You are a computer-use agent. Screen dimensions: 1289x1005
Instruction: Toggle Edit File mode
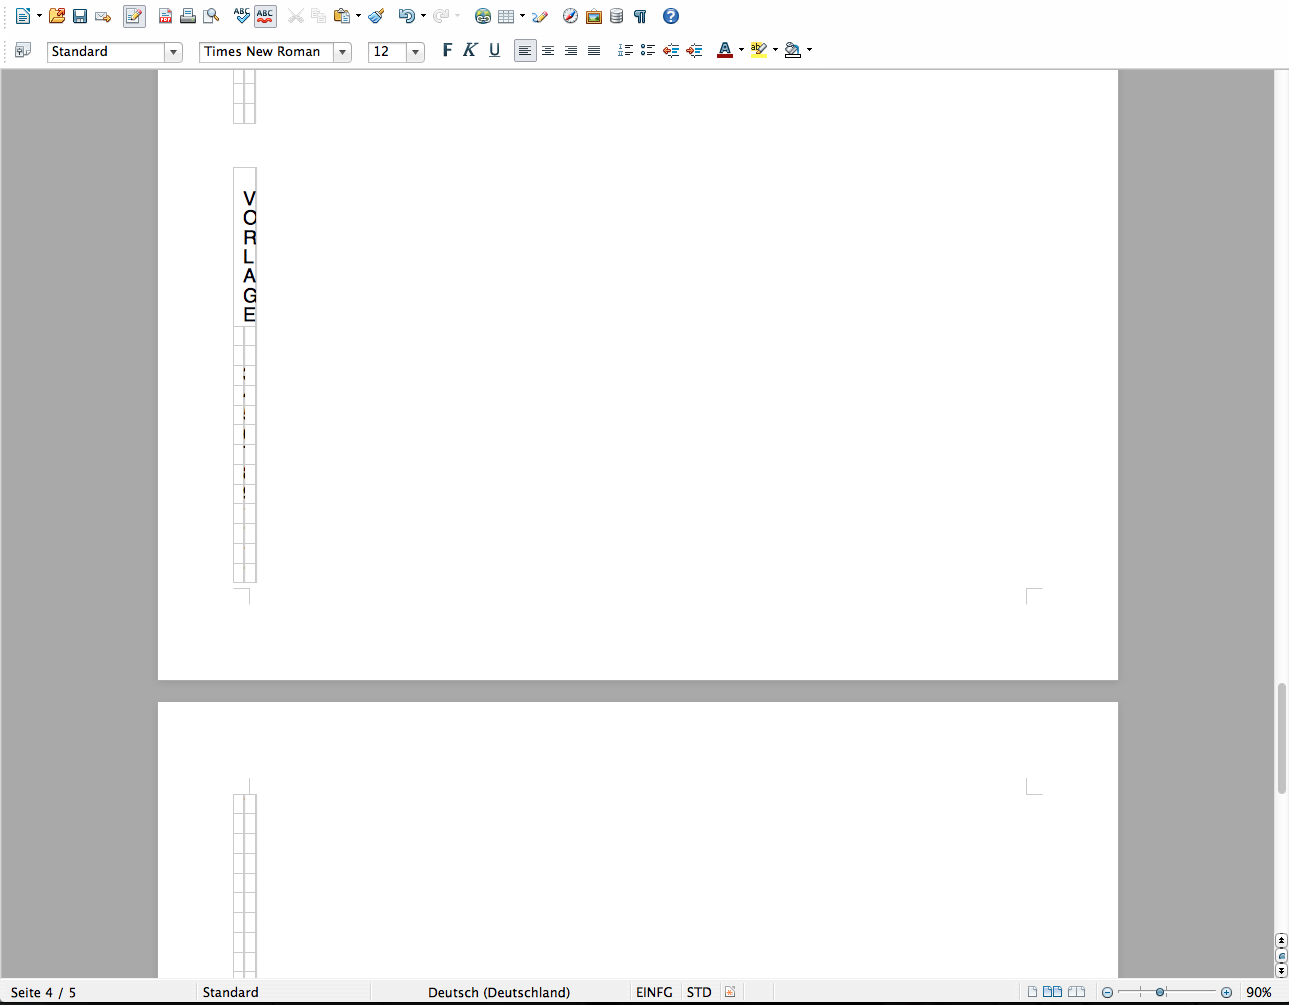[x=134, y=16]
